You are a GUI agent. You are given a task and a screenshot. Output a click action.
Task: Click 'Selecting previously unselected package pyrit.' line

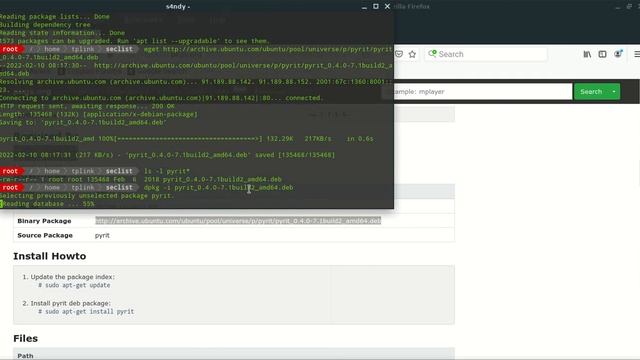click(x=87, y=196)
